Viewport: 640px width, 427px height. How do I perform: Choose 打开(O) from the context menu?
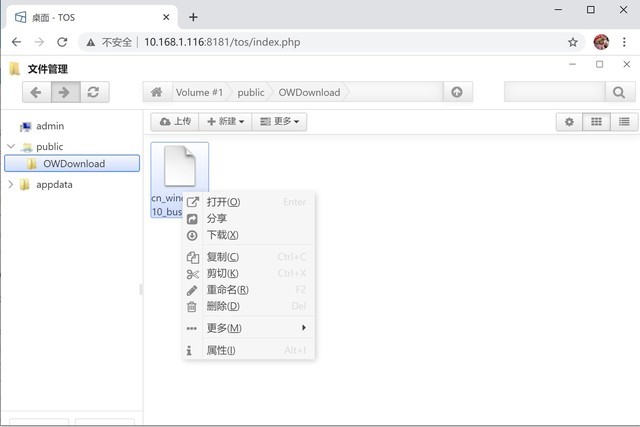249,202
